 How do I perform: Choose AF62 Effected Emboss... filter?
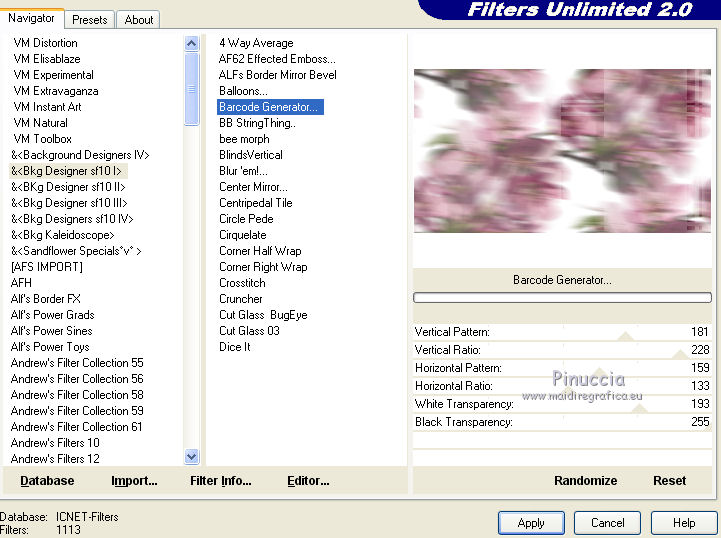(277, 59)
